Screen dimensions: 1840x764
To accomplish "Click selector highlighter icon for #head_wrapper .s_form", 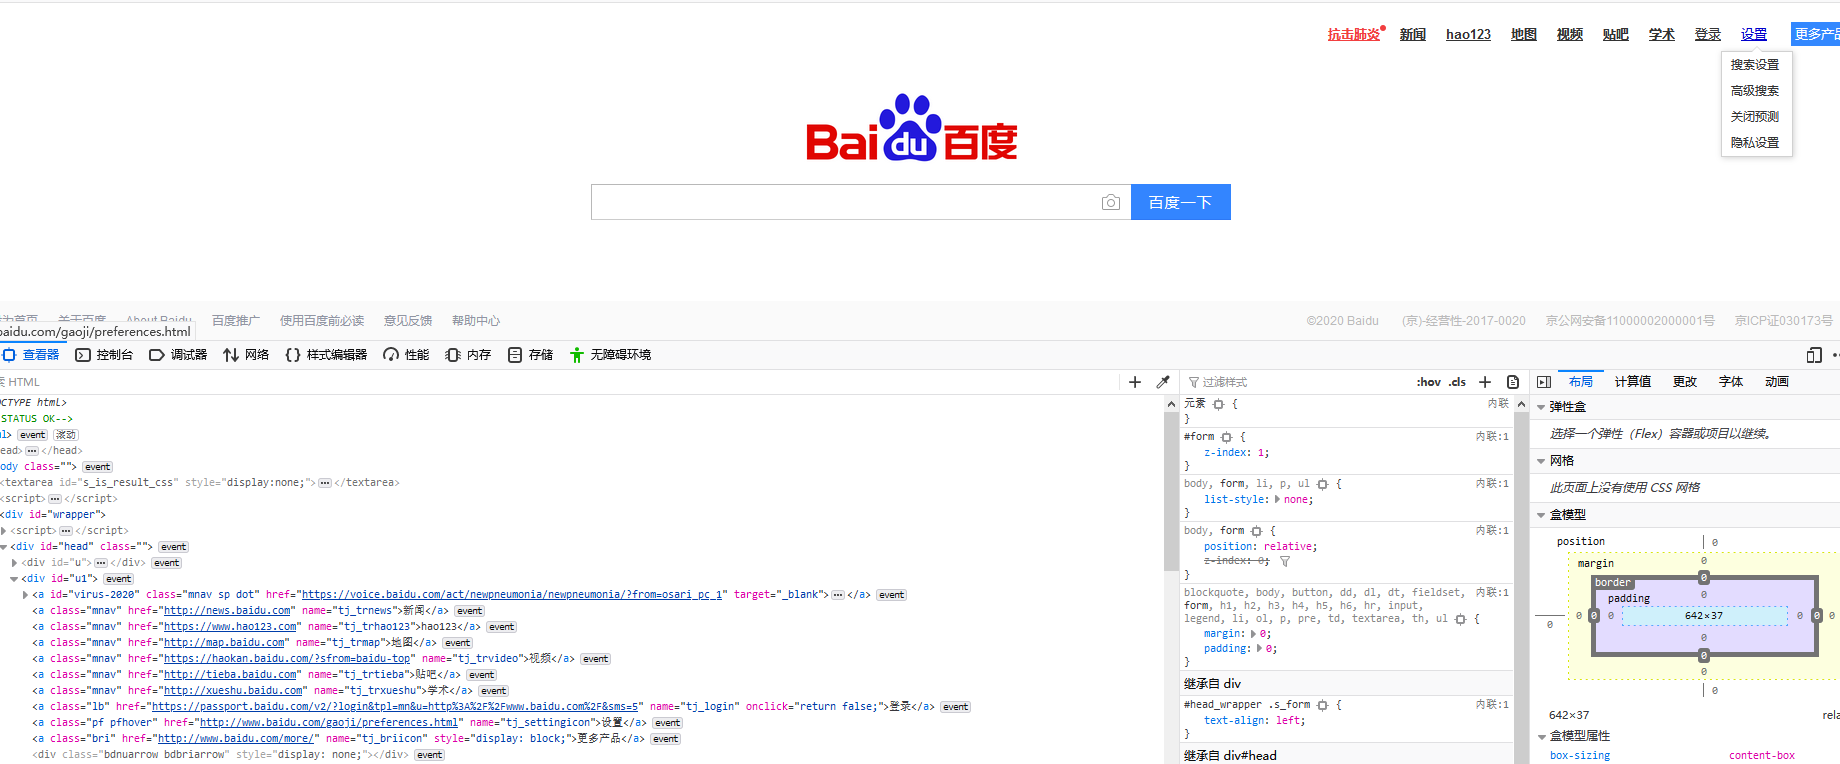I will 1322,705.
